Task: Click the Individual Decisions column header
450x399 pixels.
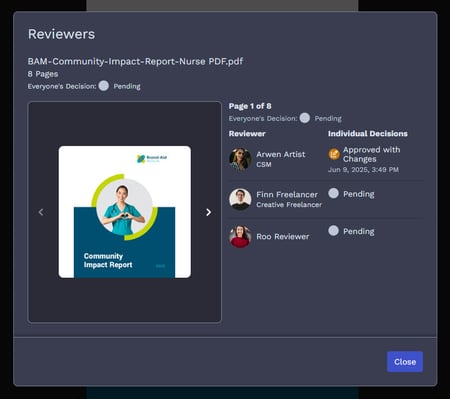Action: click(x=368, y=133)
